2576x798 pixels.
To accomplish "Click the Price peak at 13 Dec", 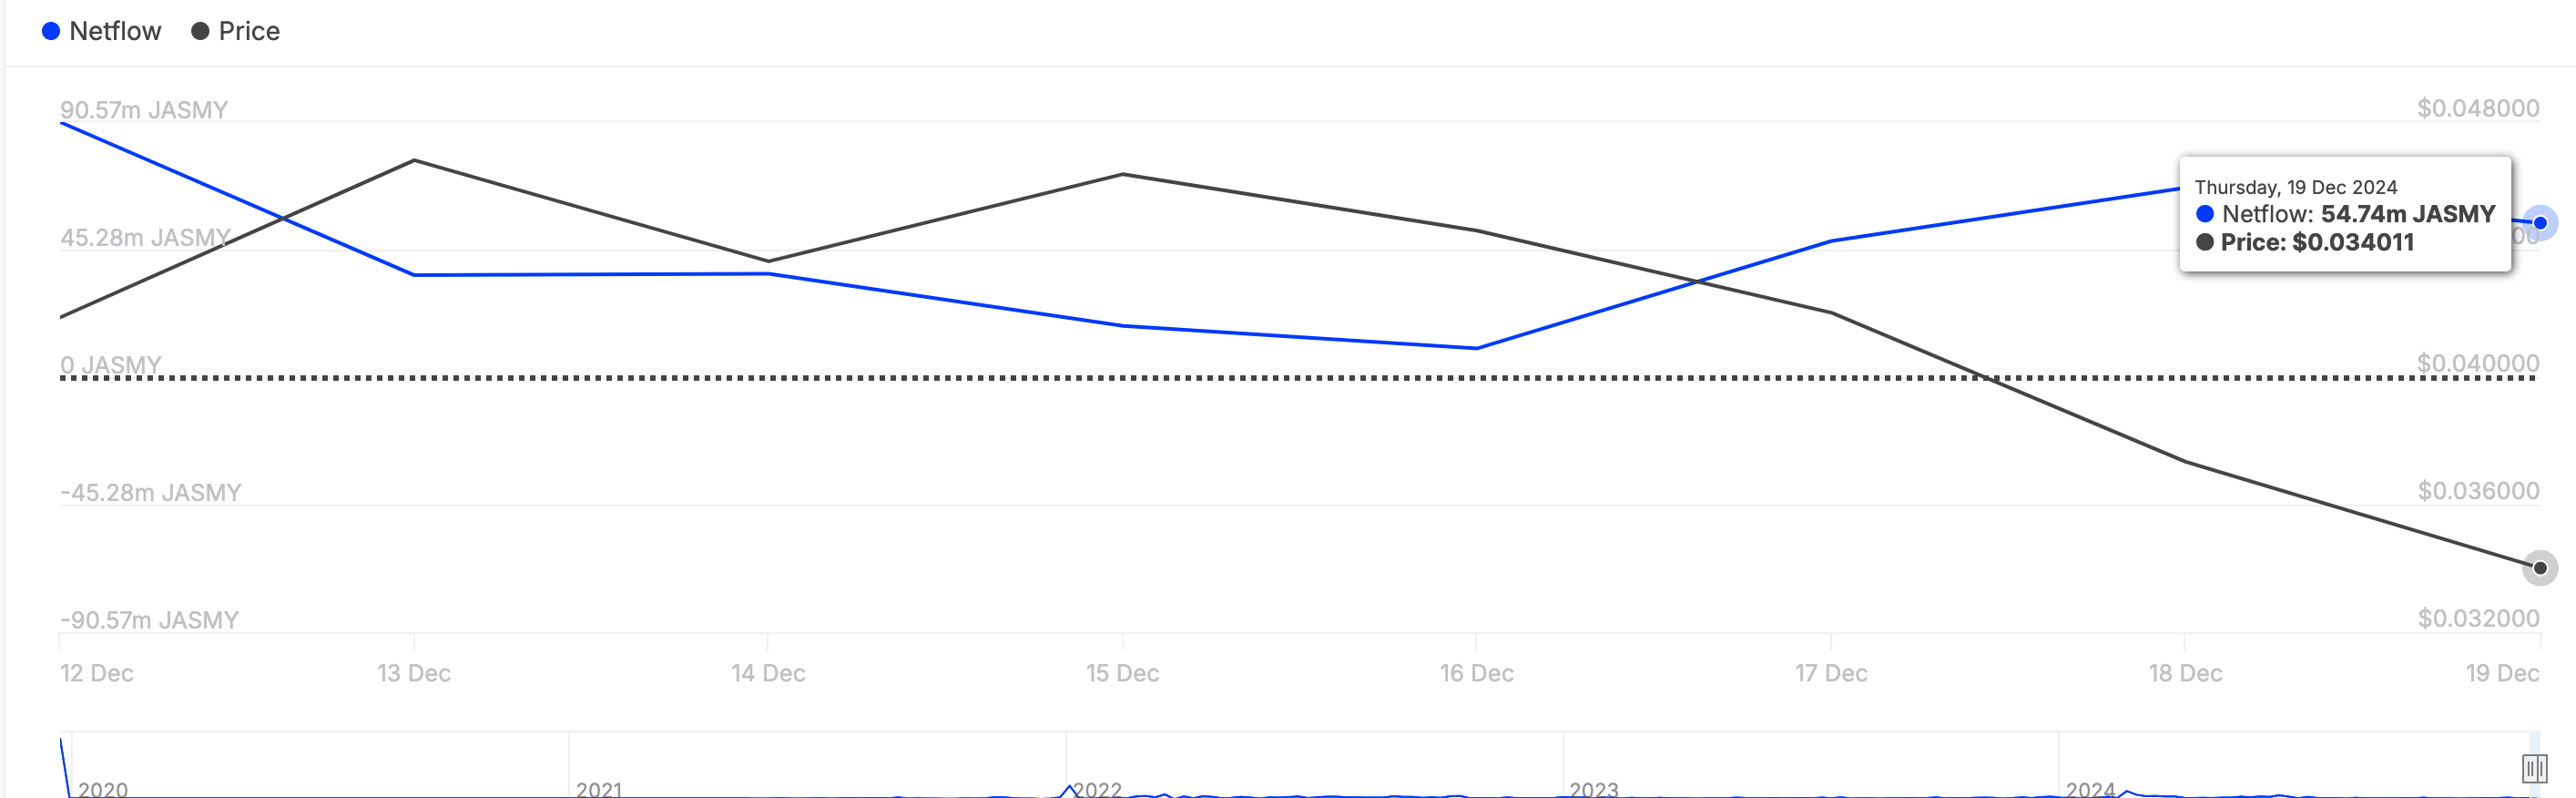I will point(414,160).
